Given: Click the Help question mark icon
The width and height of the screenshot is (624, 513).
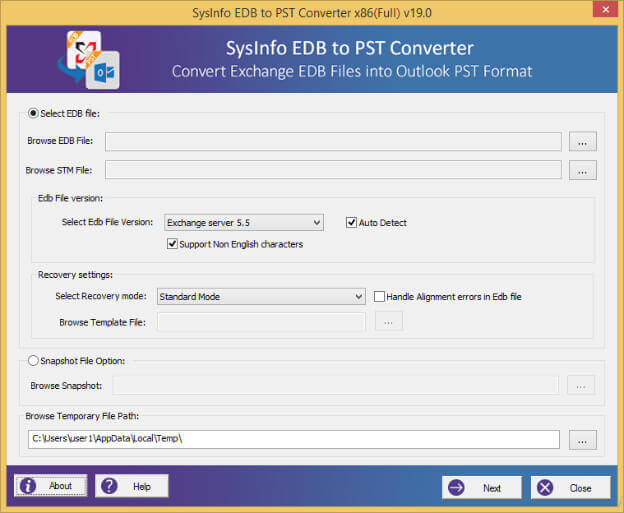Looking at the screenshot, I should (x=108, y=486).
